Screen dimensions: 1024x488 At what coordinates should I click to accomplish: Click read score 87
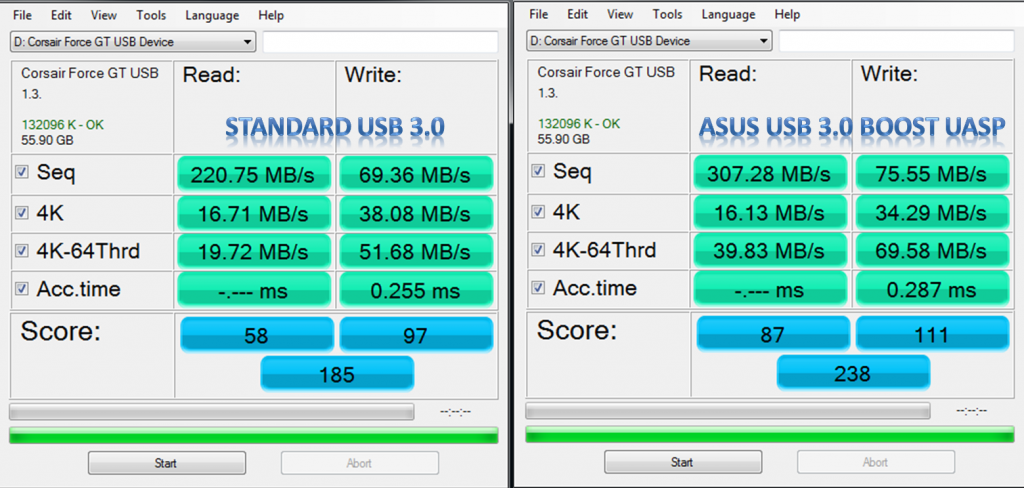[773, 333]
